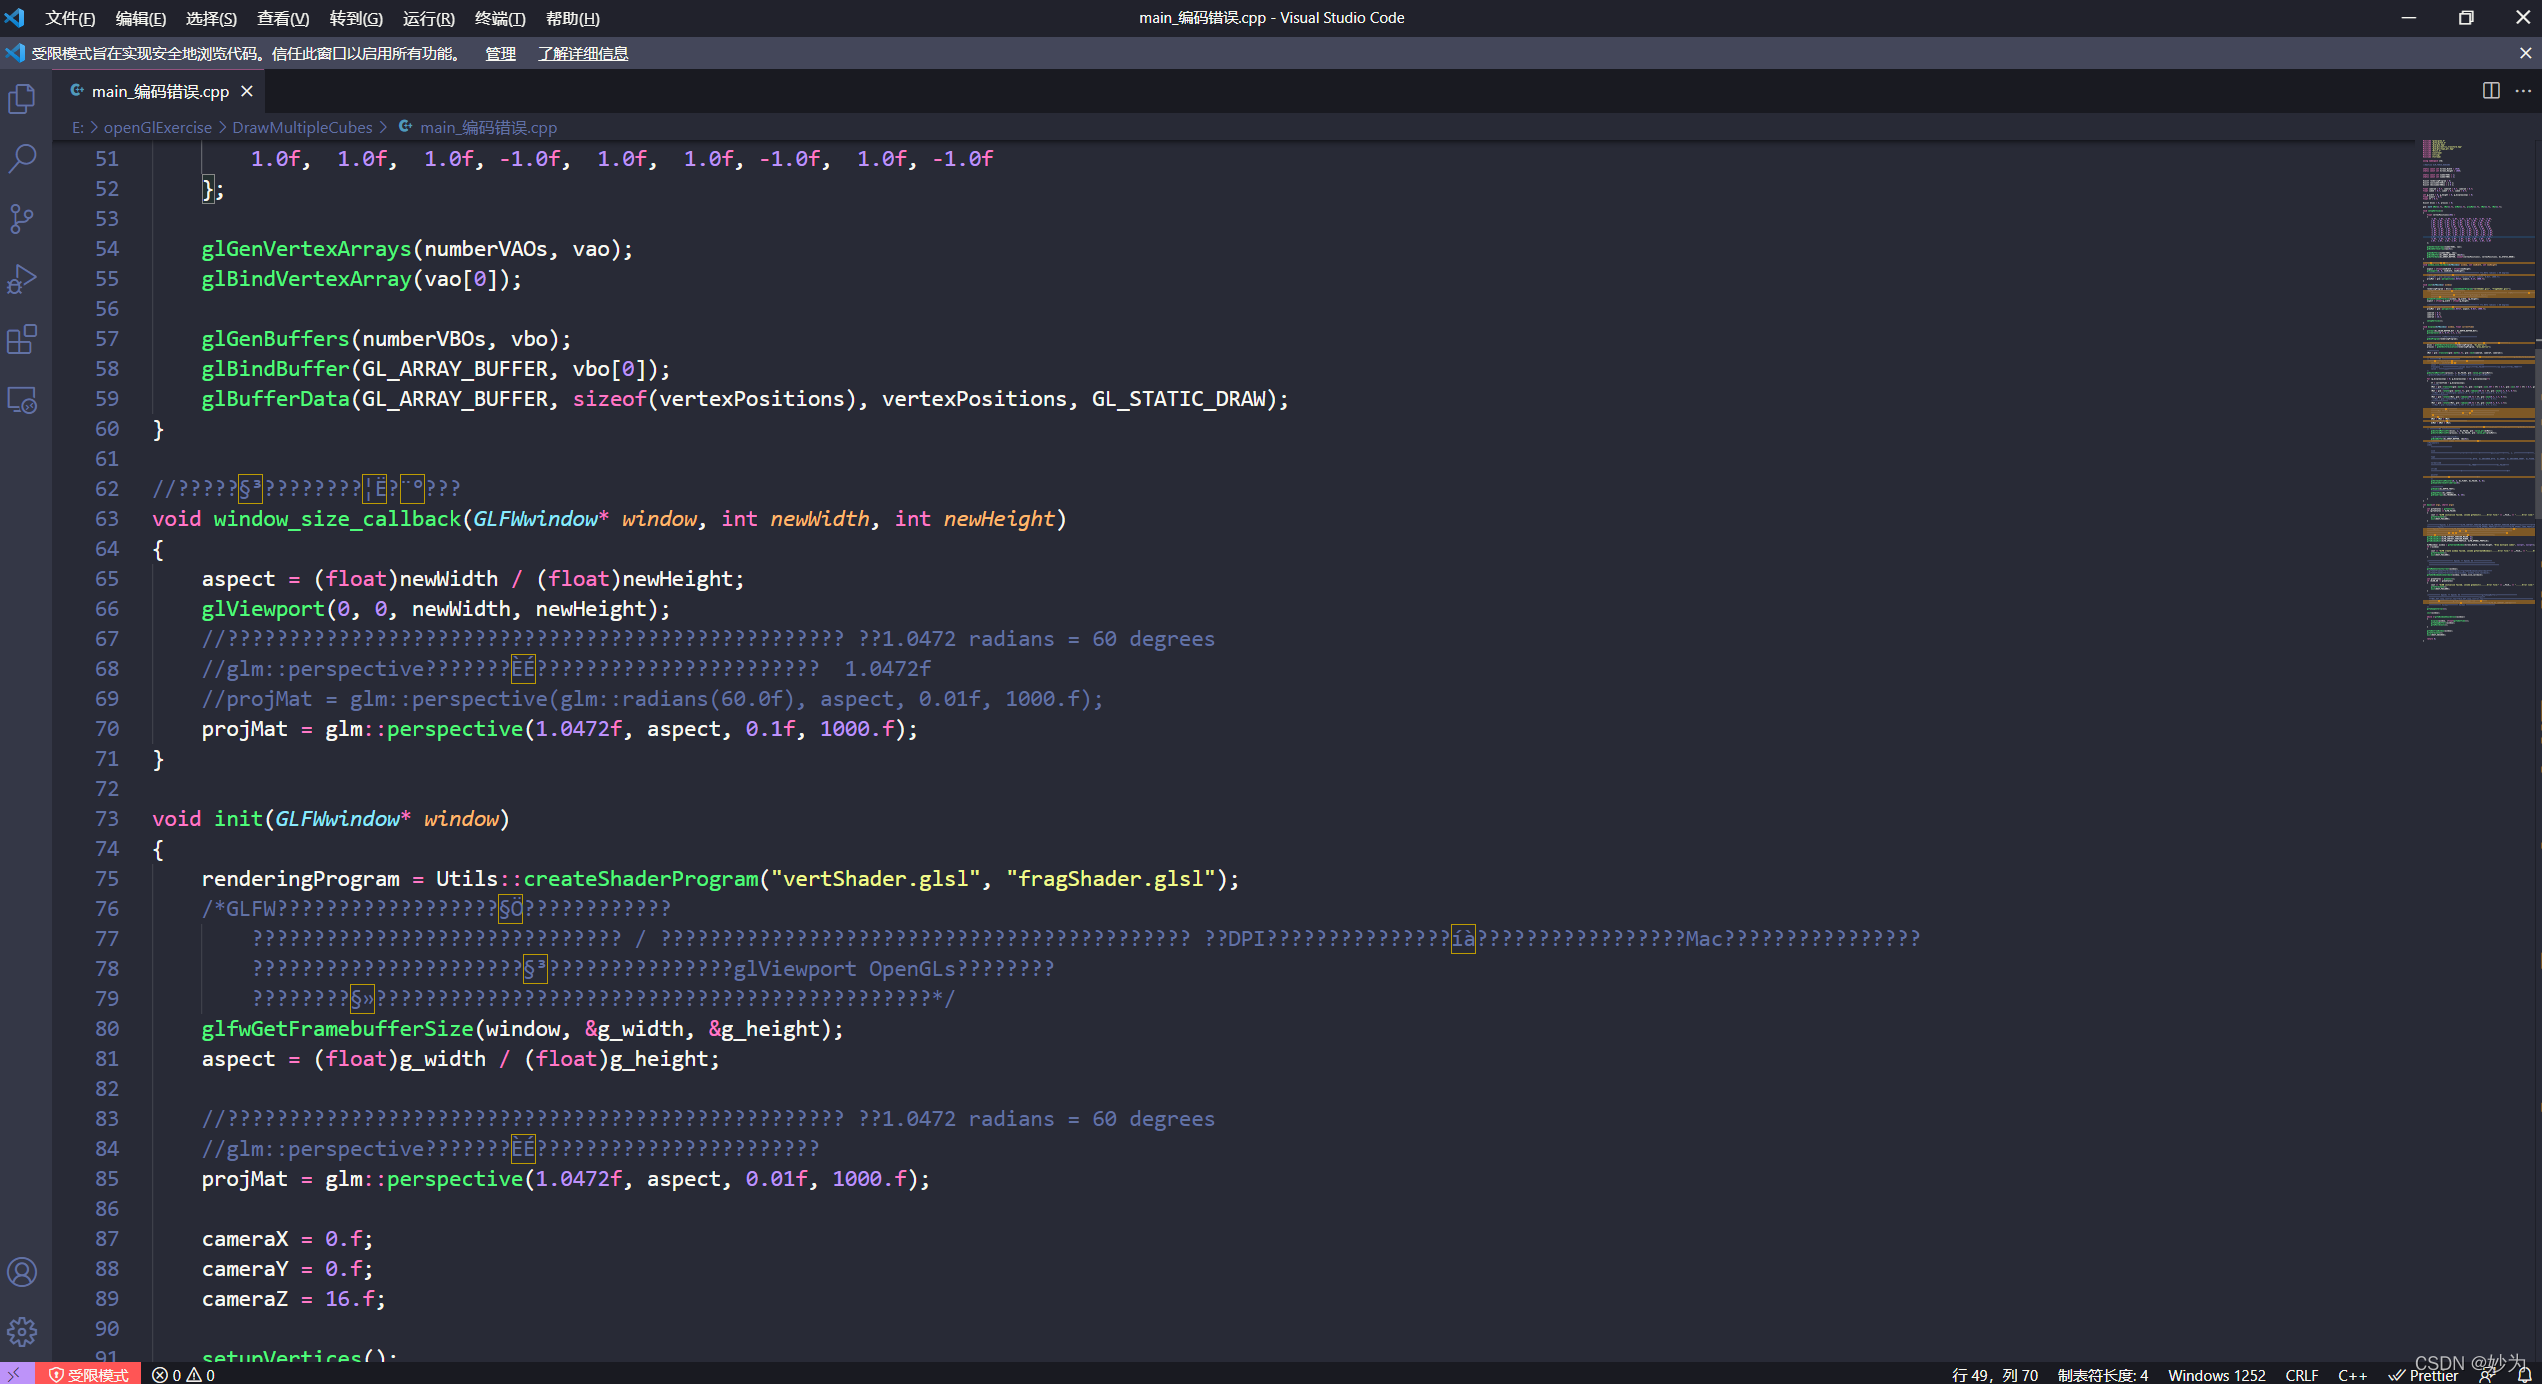Open the Extensions view
Image resolution: width=2542 pixels, height=1384 pixels.
[x=22, y=339]
